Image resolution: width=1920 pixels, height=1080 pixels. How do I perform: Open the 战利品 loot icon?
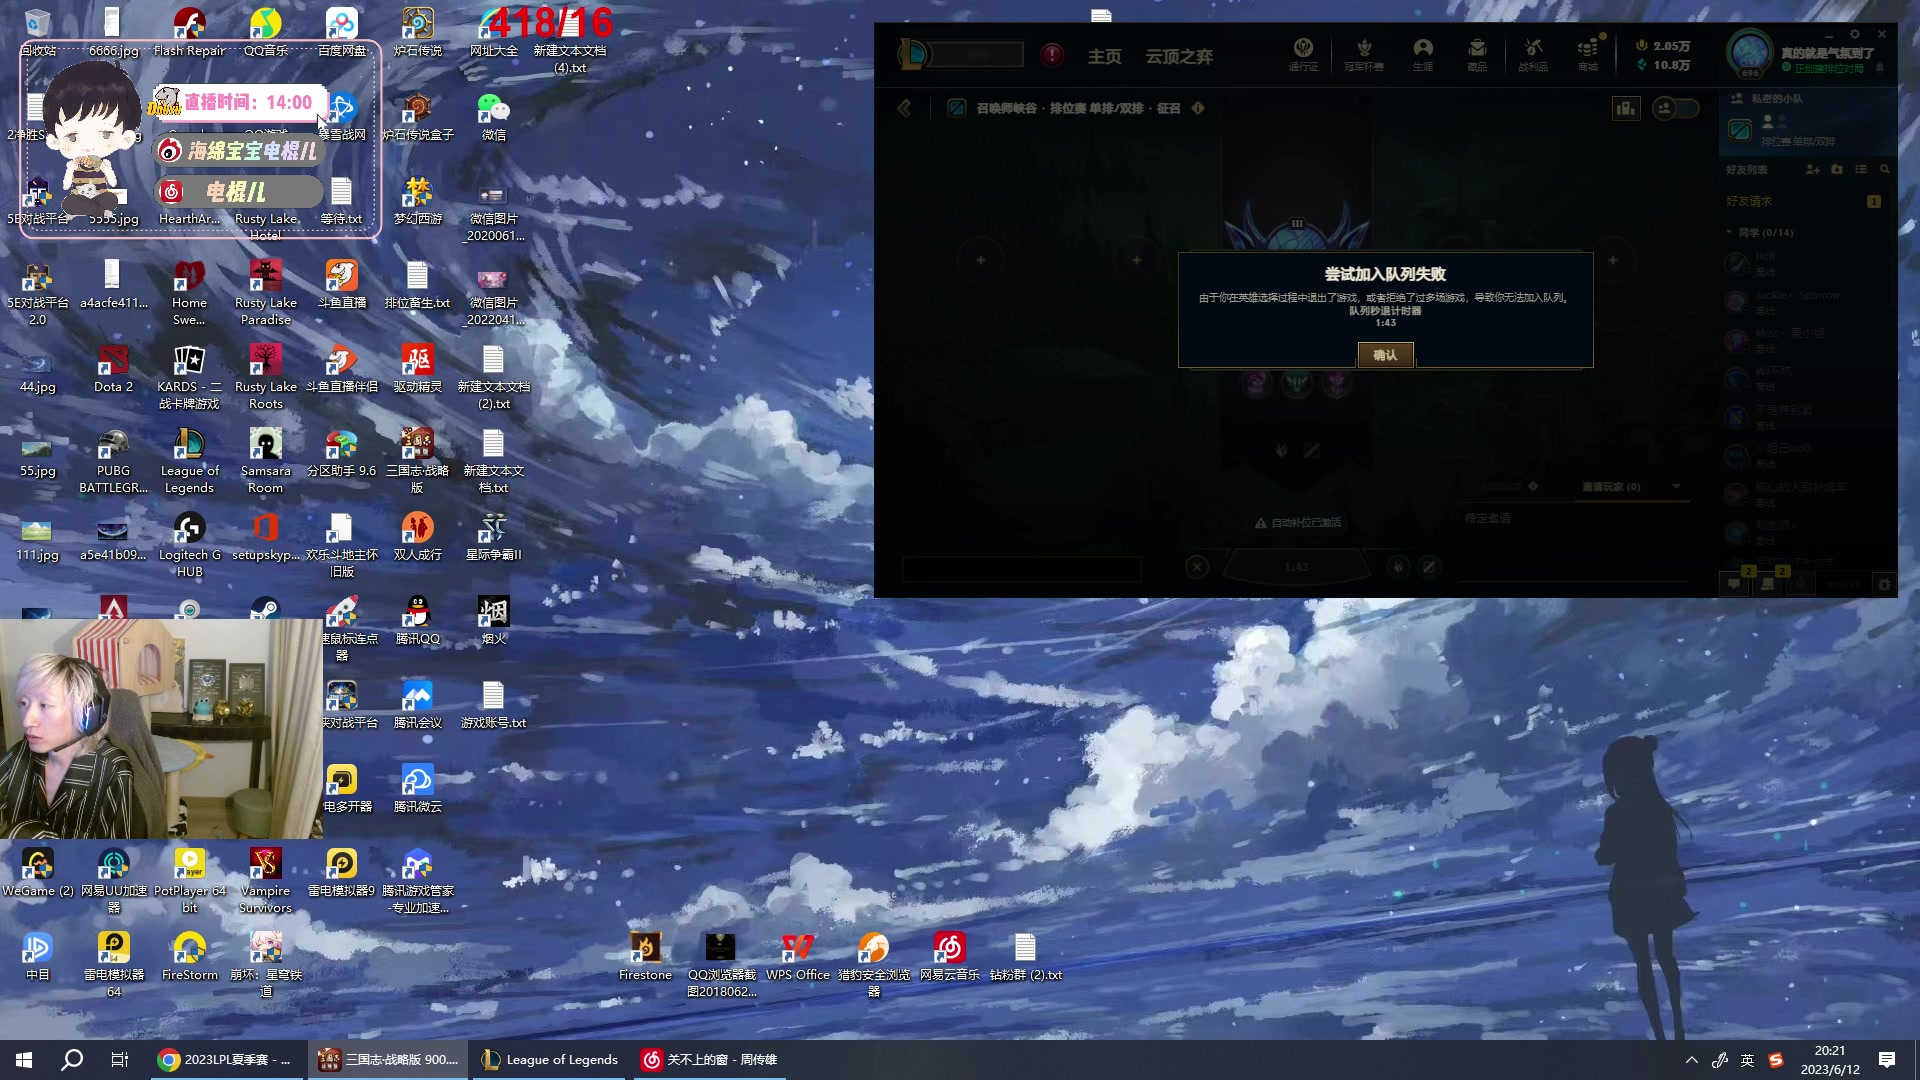click(x=1533, y=54)
